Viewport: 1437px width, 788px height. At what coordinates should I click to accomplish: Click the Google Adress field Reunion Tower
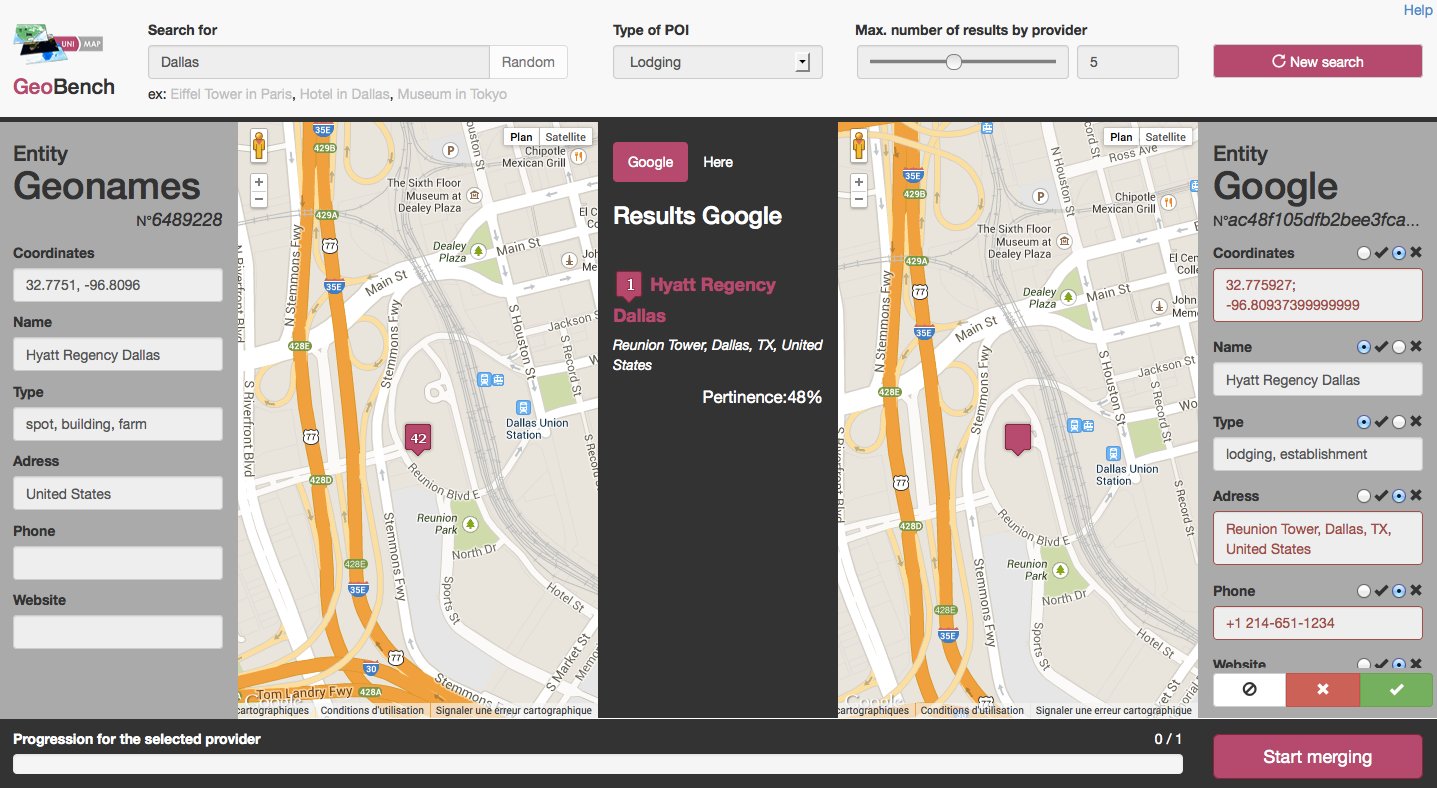pos(1317,539)
